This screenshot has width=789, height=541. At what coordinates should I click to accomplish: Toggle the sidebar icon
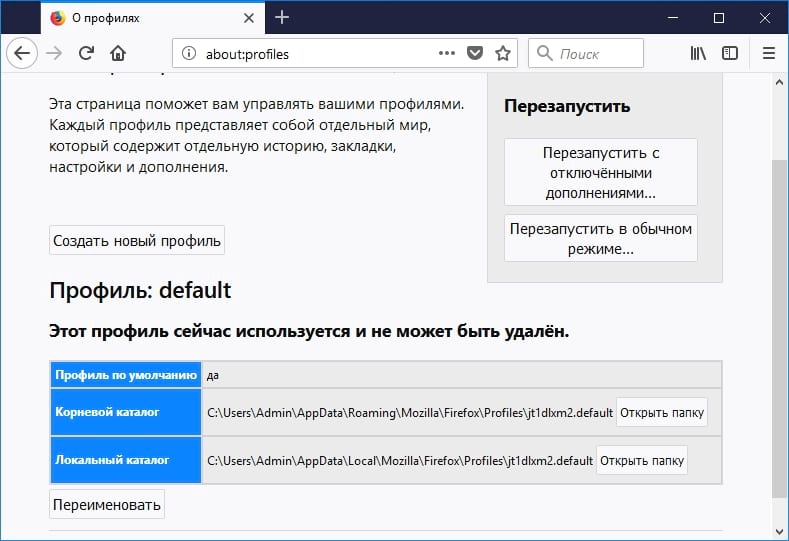[x=730, y=53]
